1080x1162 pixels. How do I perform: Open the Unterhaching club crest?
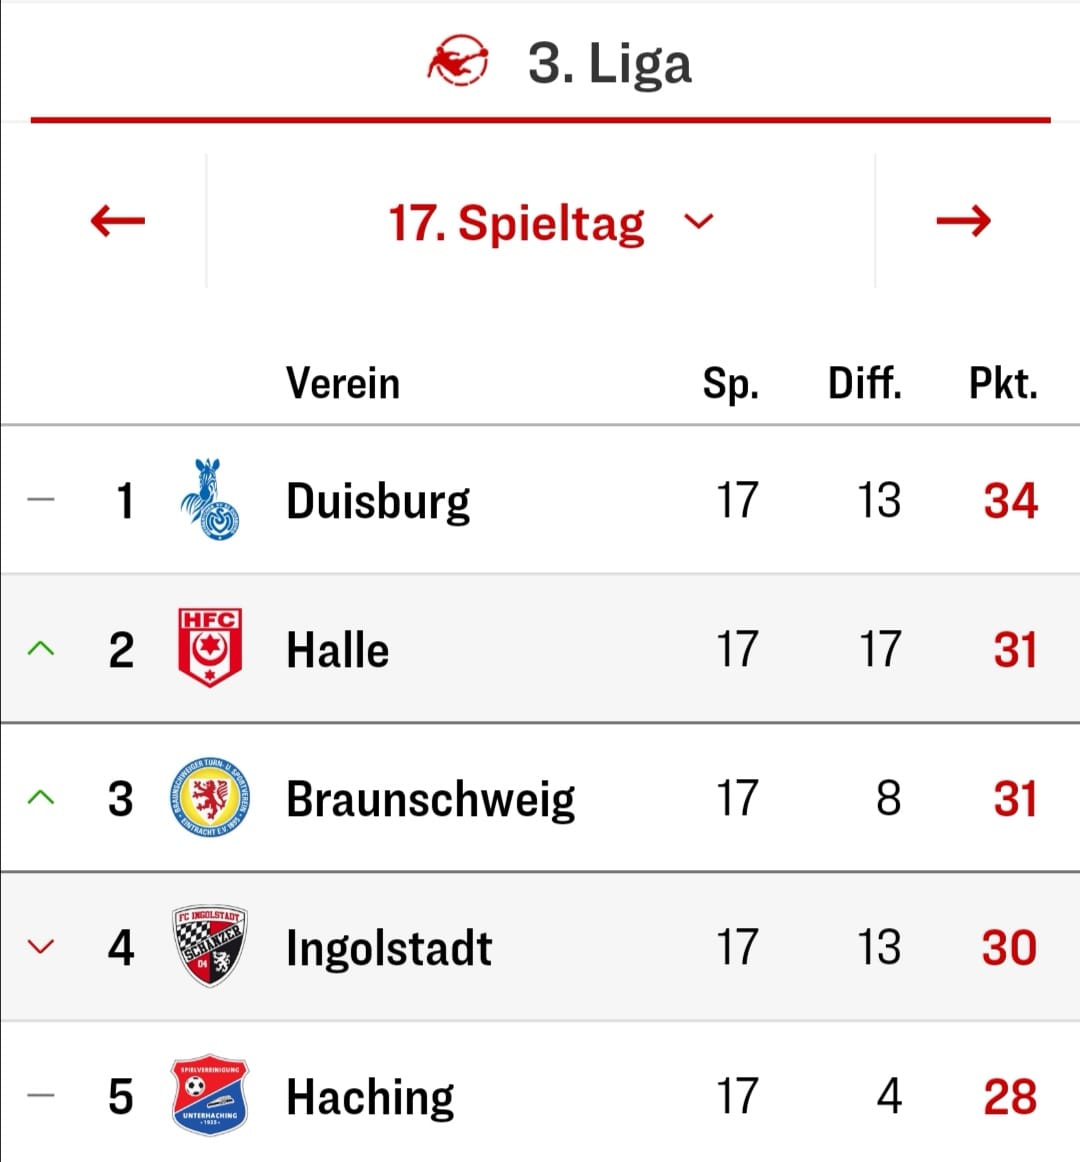point(210,1095)
